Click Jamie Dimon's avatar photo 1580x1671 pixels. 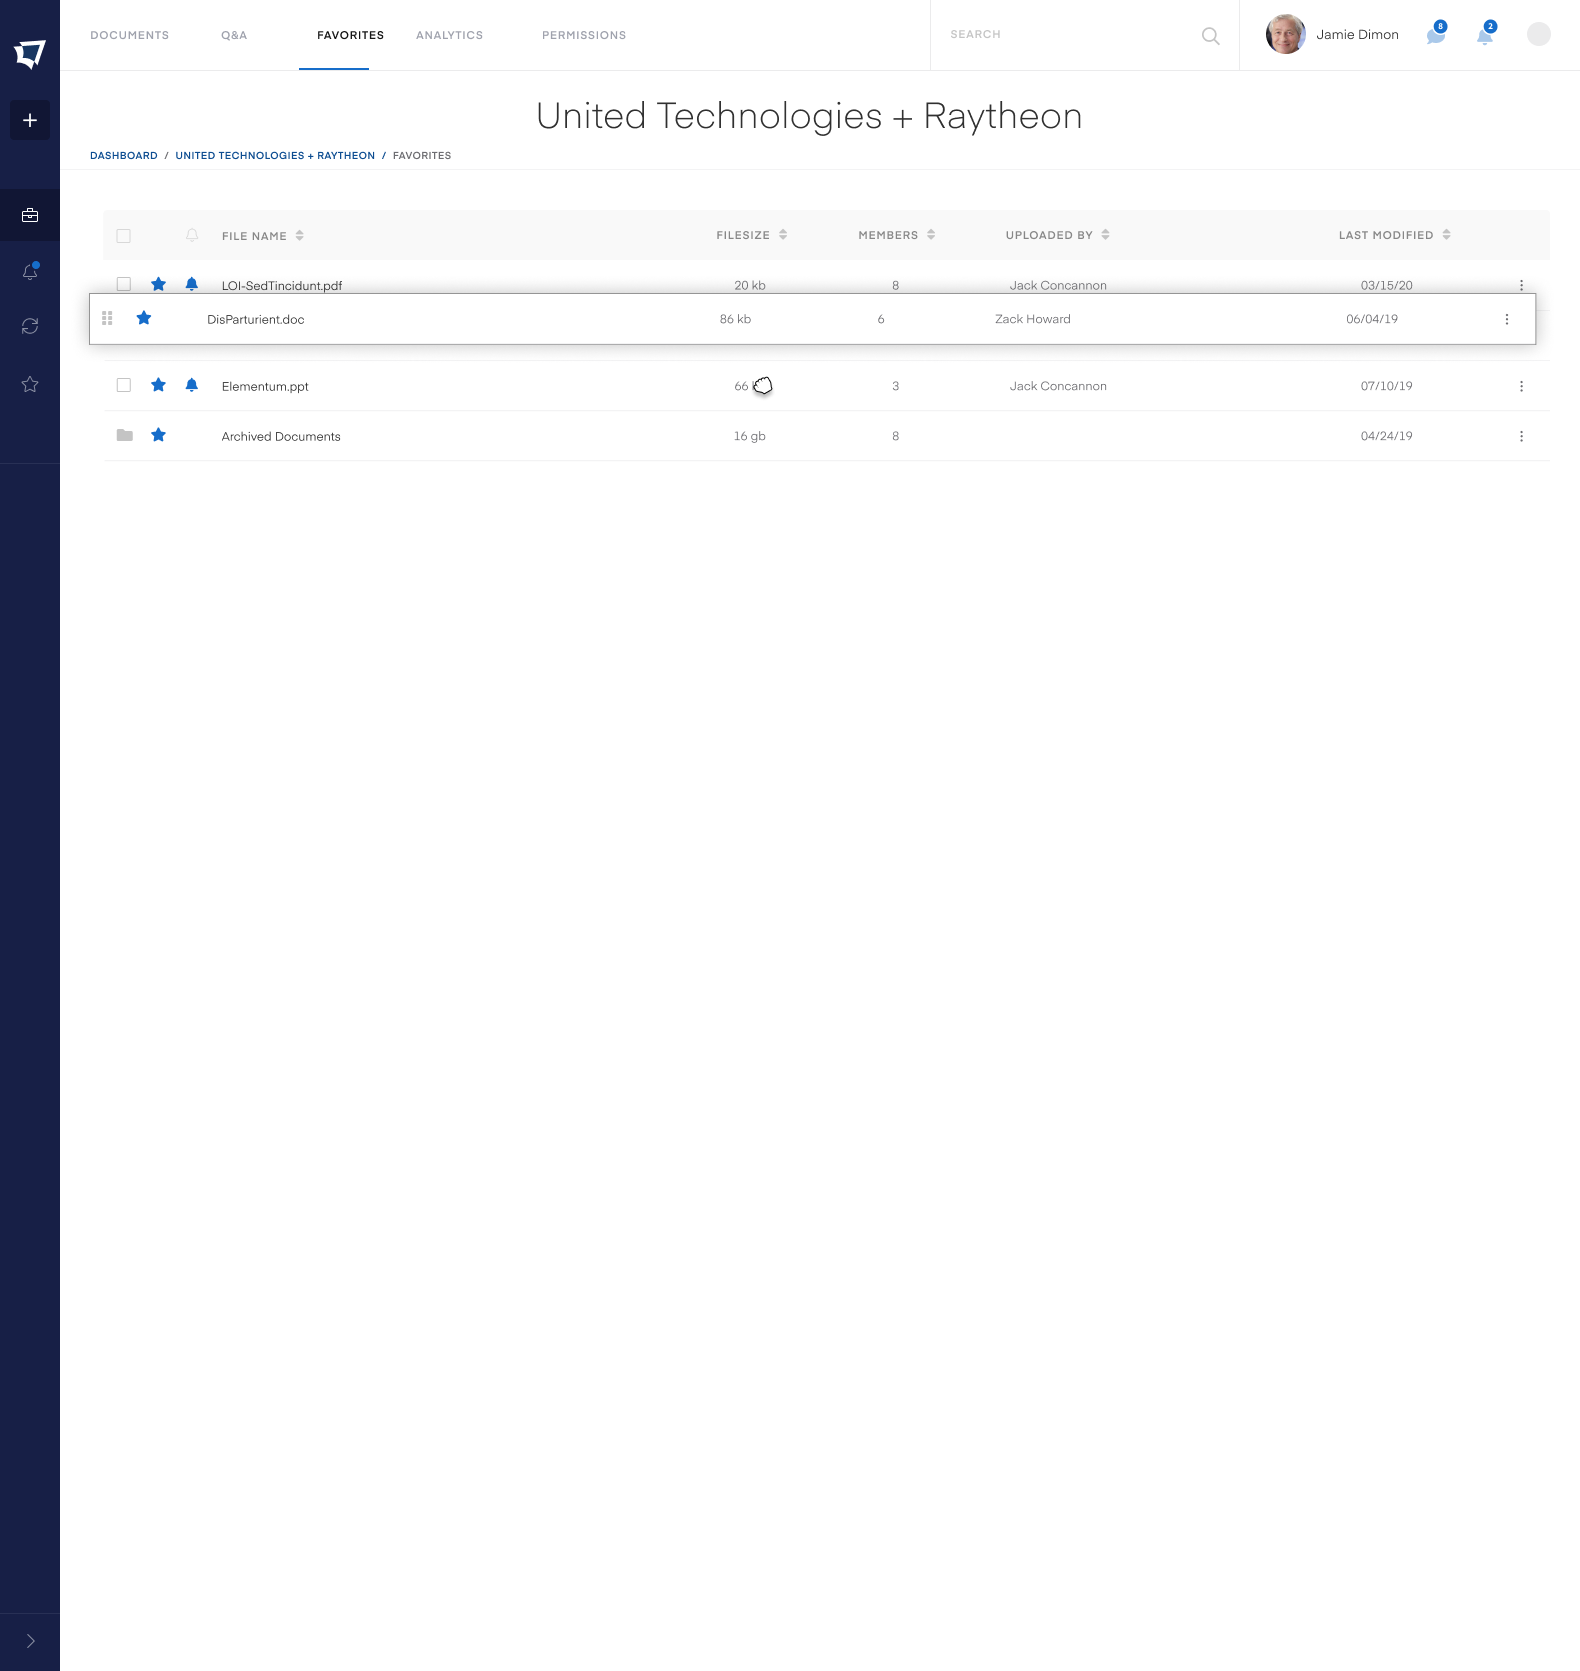point(1285,34)
